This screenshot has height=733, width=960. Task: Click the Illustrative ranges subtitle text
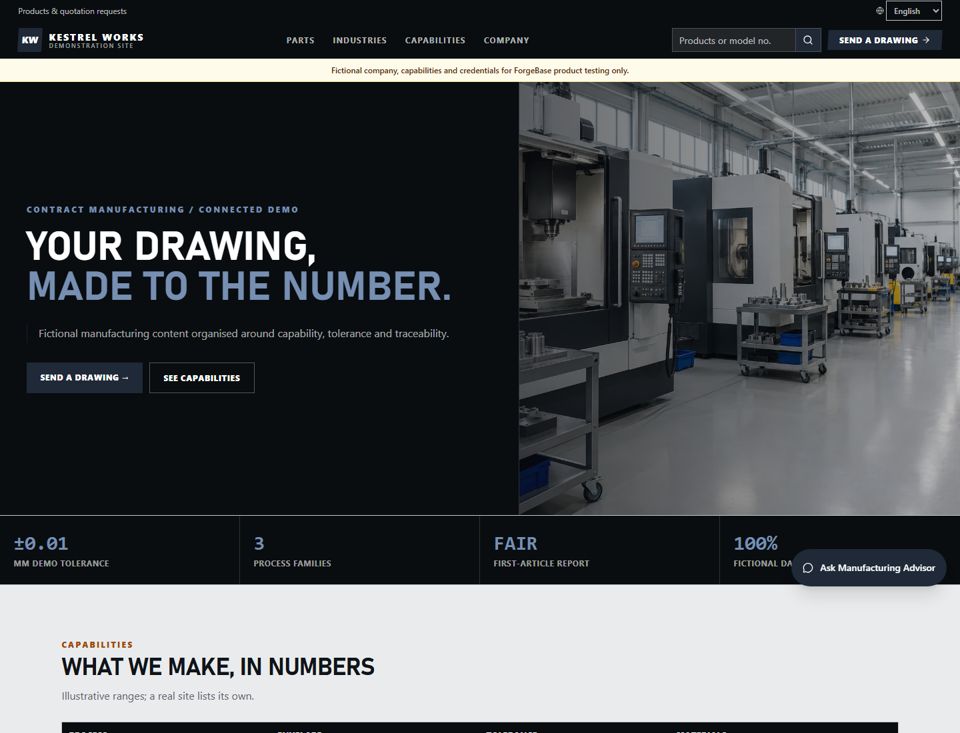(x=157, y=696)
